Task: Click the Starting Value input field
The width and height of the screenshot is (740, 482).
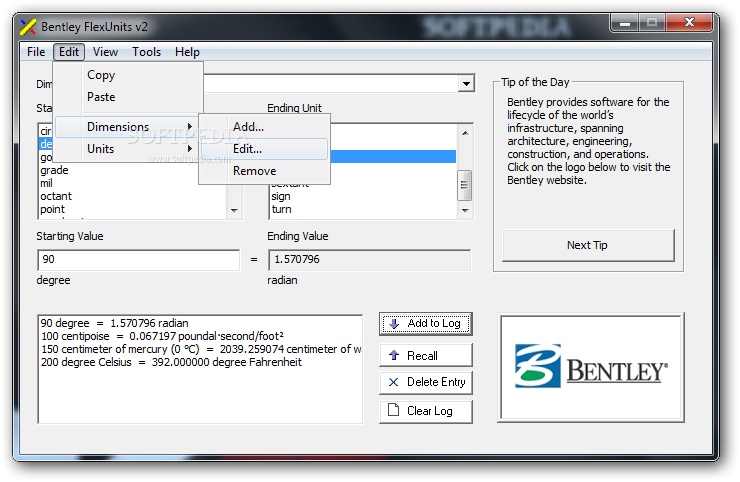Action: click(138, 260)
